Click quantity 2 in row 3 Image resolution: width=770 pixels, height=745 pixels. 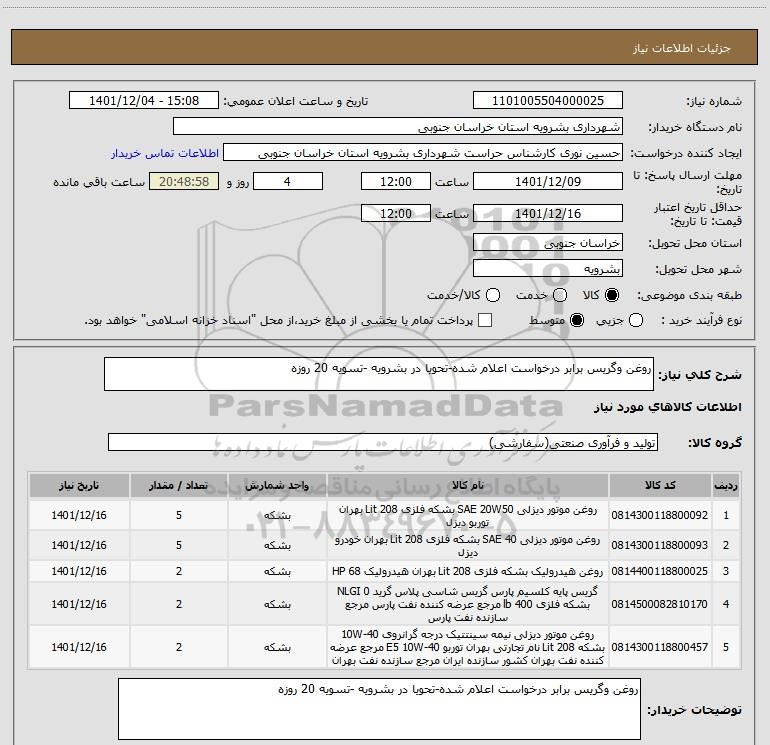179,571
